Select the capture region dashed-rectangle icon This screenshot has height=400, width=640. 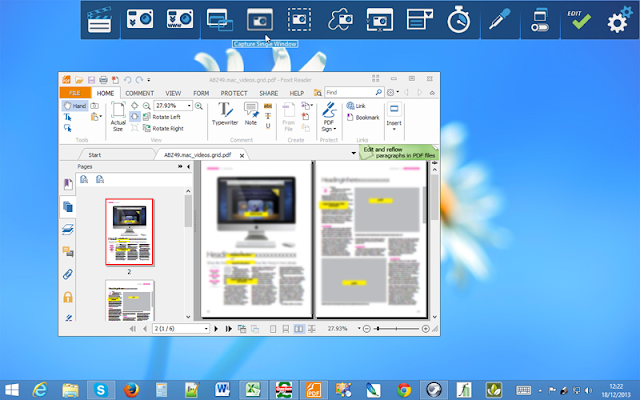299,20
